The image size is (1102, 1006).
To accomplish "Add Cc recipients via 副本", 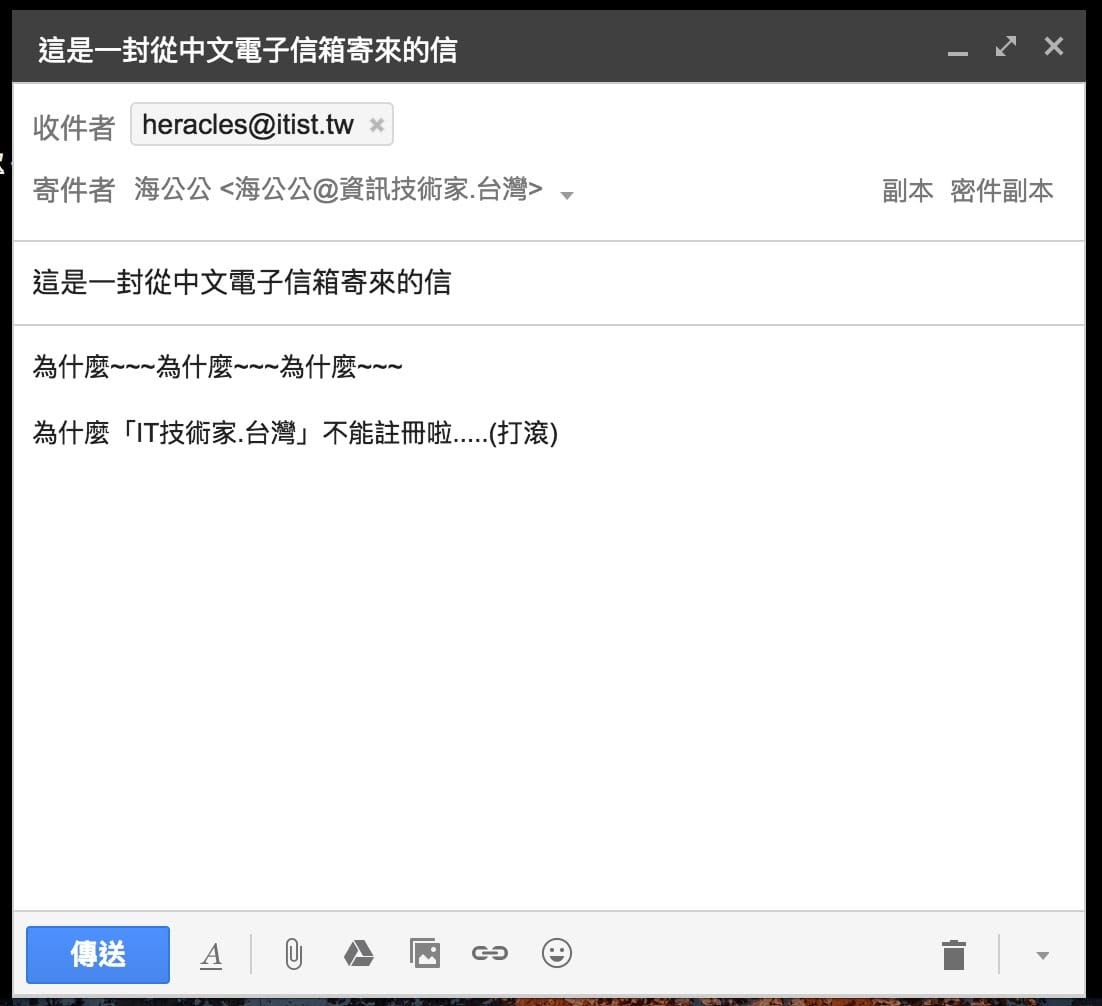I will click(907, 191).
